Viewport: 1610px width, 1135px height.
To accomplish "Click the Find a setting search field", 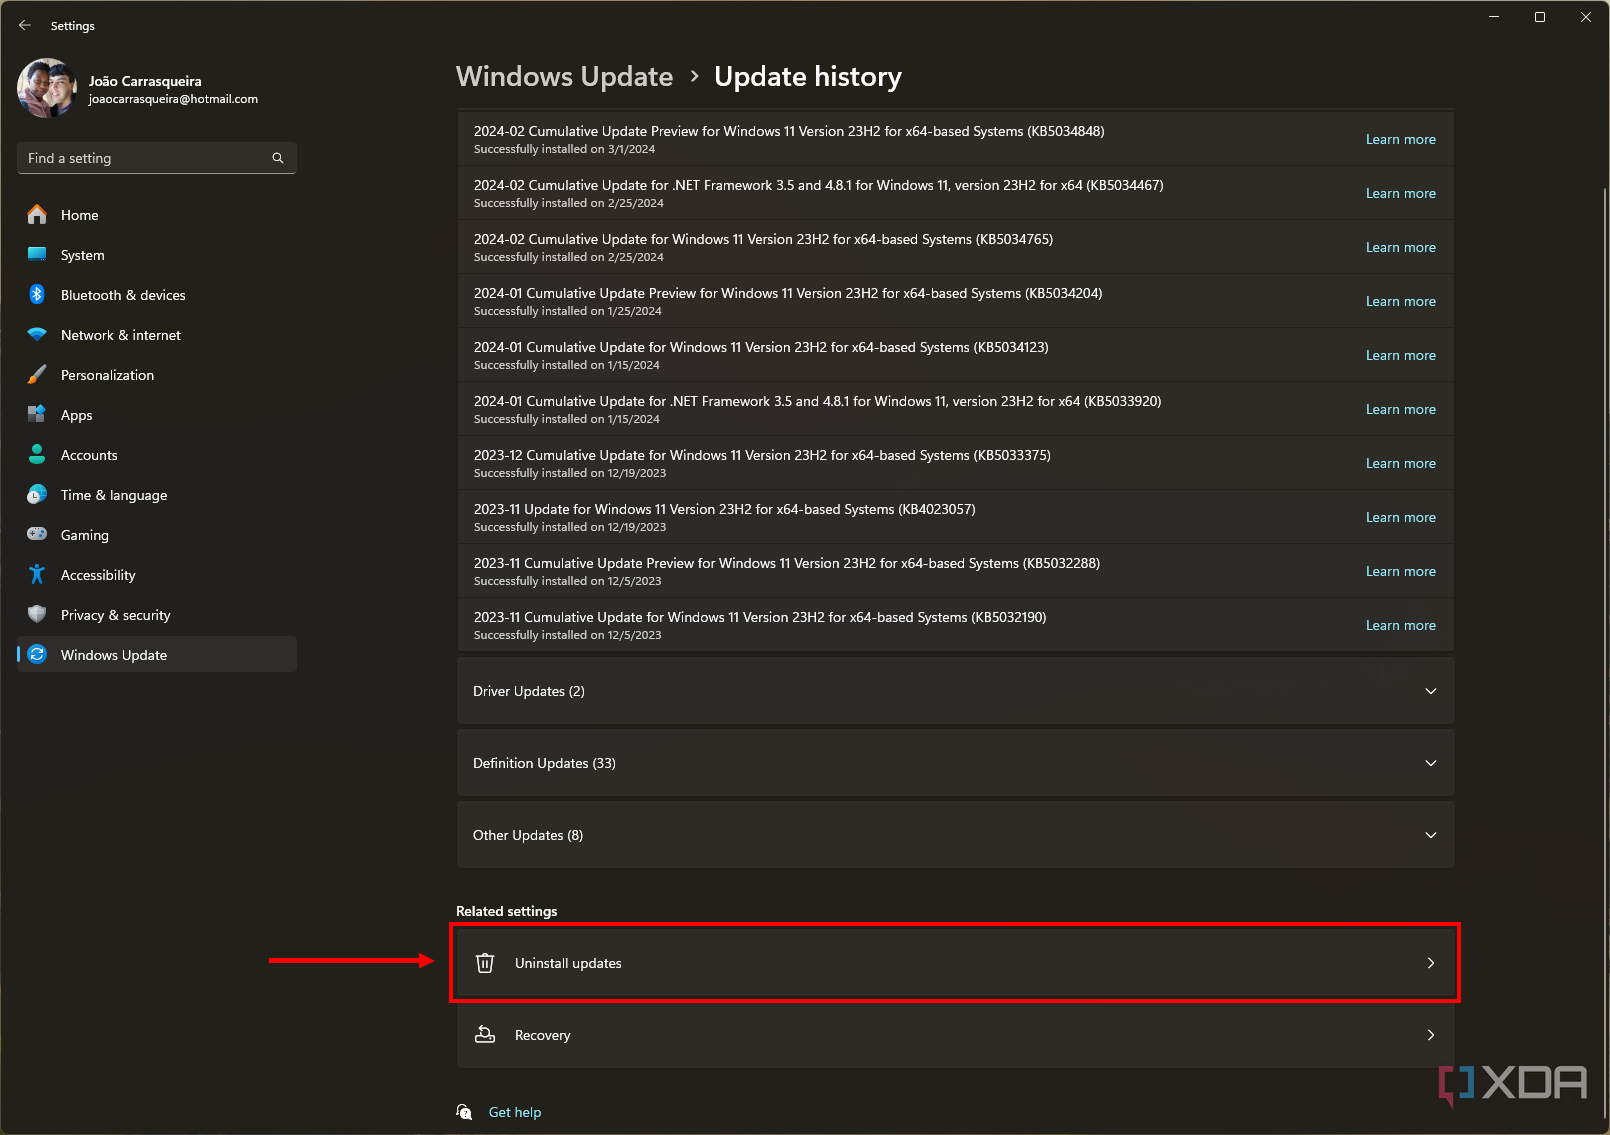I will [157, 158].
